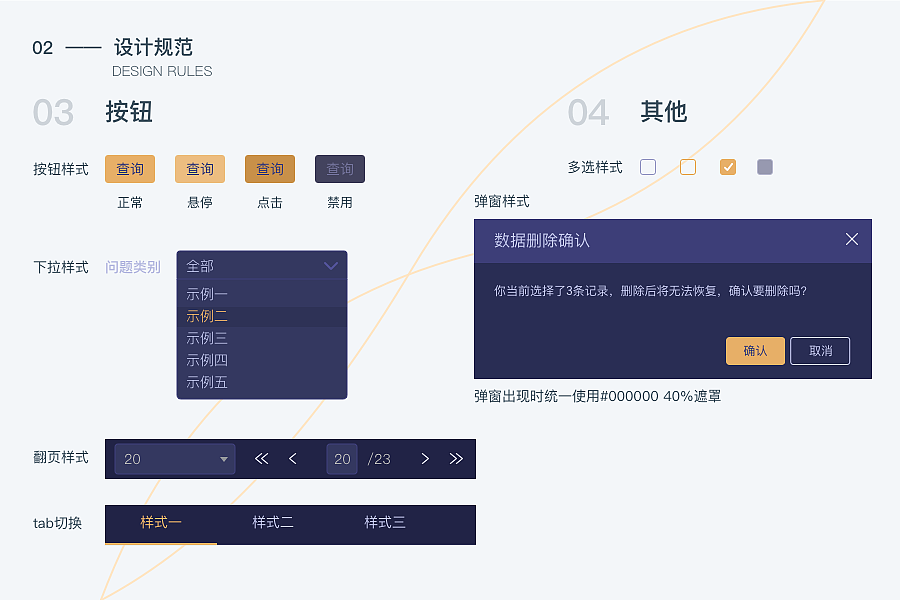Click the arrow icon on the page-size selector

point(224,458)
